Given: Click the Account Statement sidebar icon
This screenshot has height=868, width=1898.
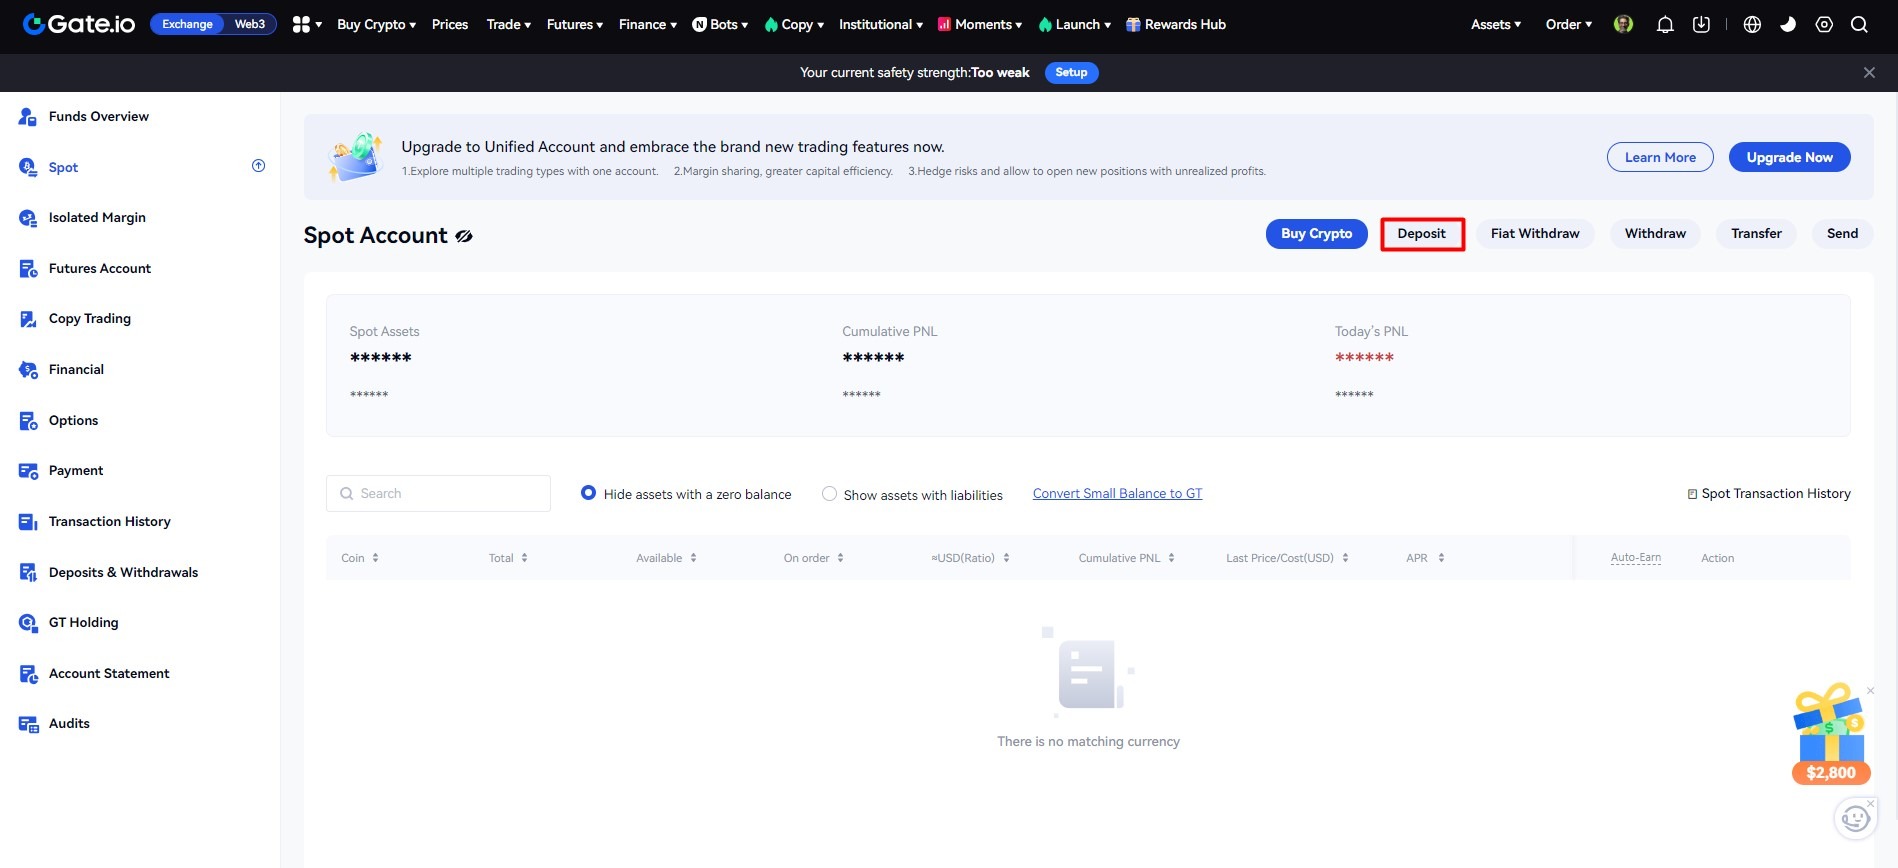Looking at the screenshot, I should (x=28, y=674).
